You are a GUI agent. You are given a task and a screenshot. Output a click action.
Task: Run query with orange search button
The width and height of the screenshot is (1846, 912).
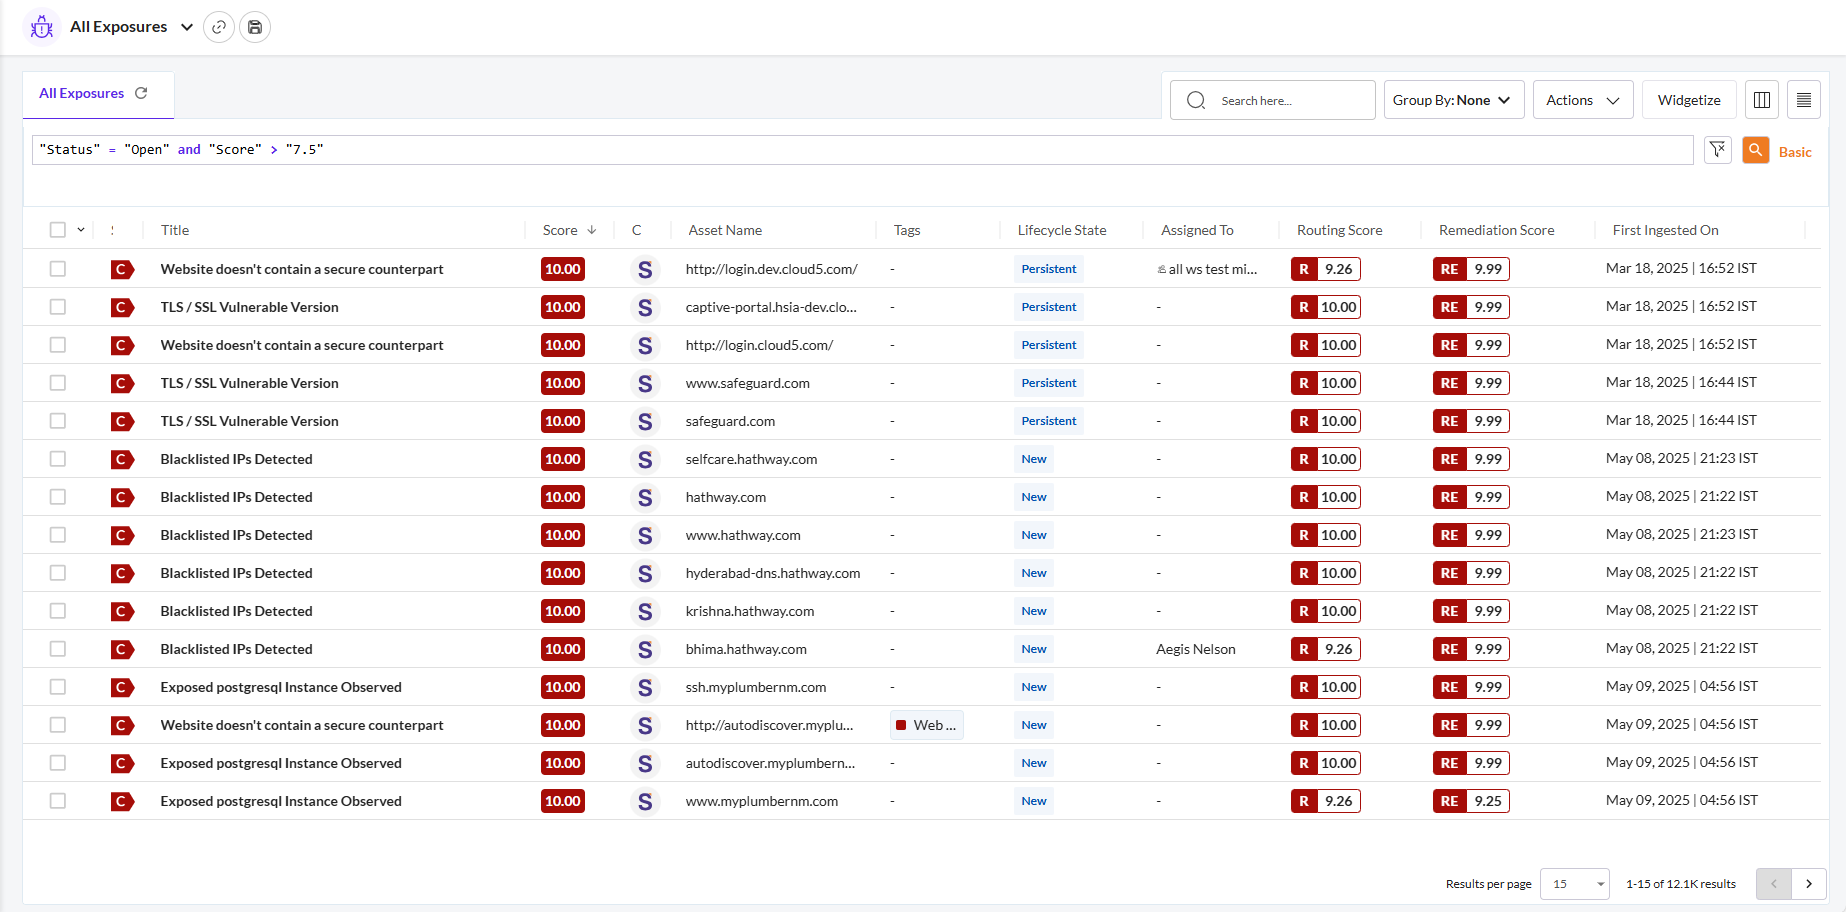pos(1756,150)
